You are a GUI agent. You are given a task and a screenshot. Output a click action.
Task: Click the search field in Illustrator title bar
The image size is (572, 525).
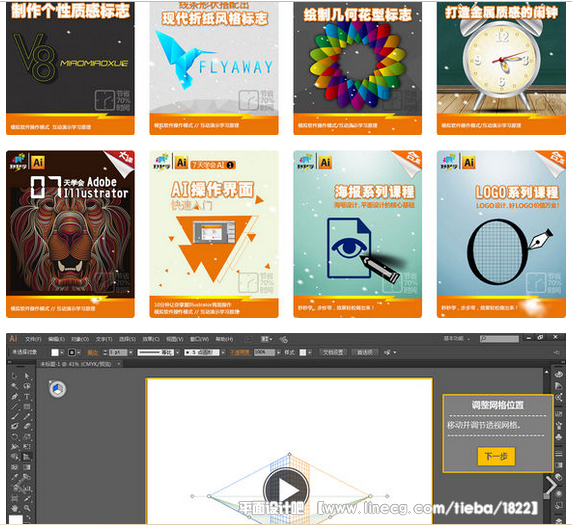coord(499,339)
